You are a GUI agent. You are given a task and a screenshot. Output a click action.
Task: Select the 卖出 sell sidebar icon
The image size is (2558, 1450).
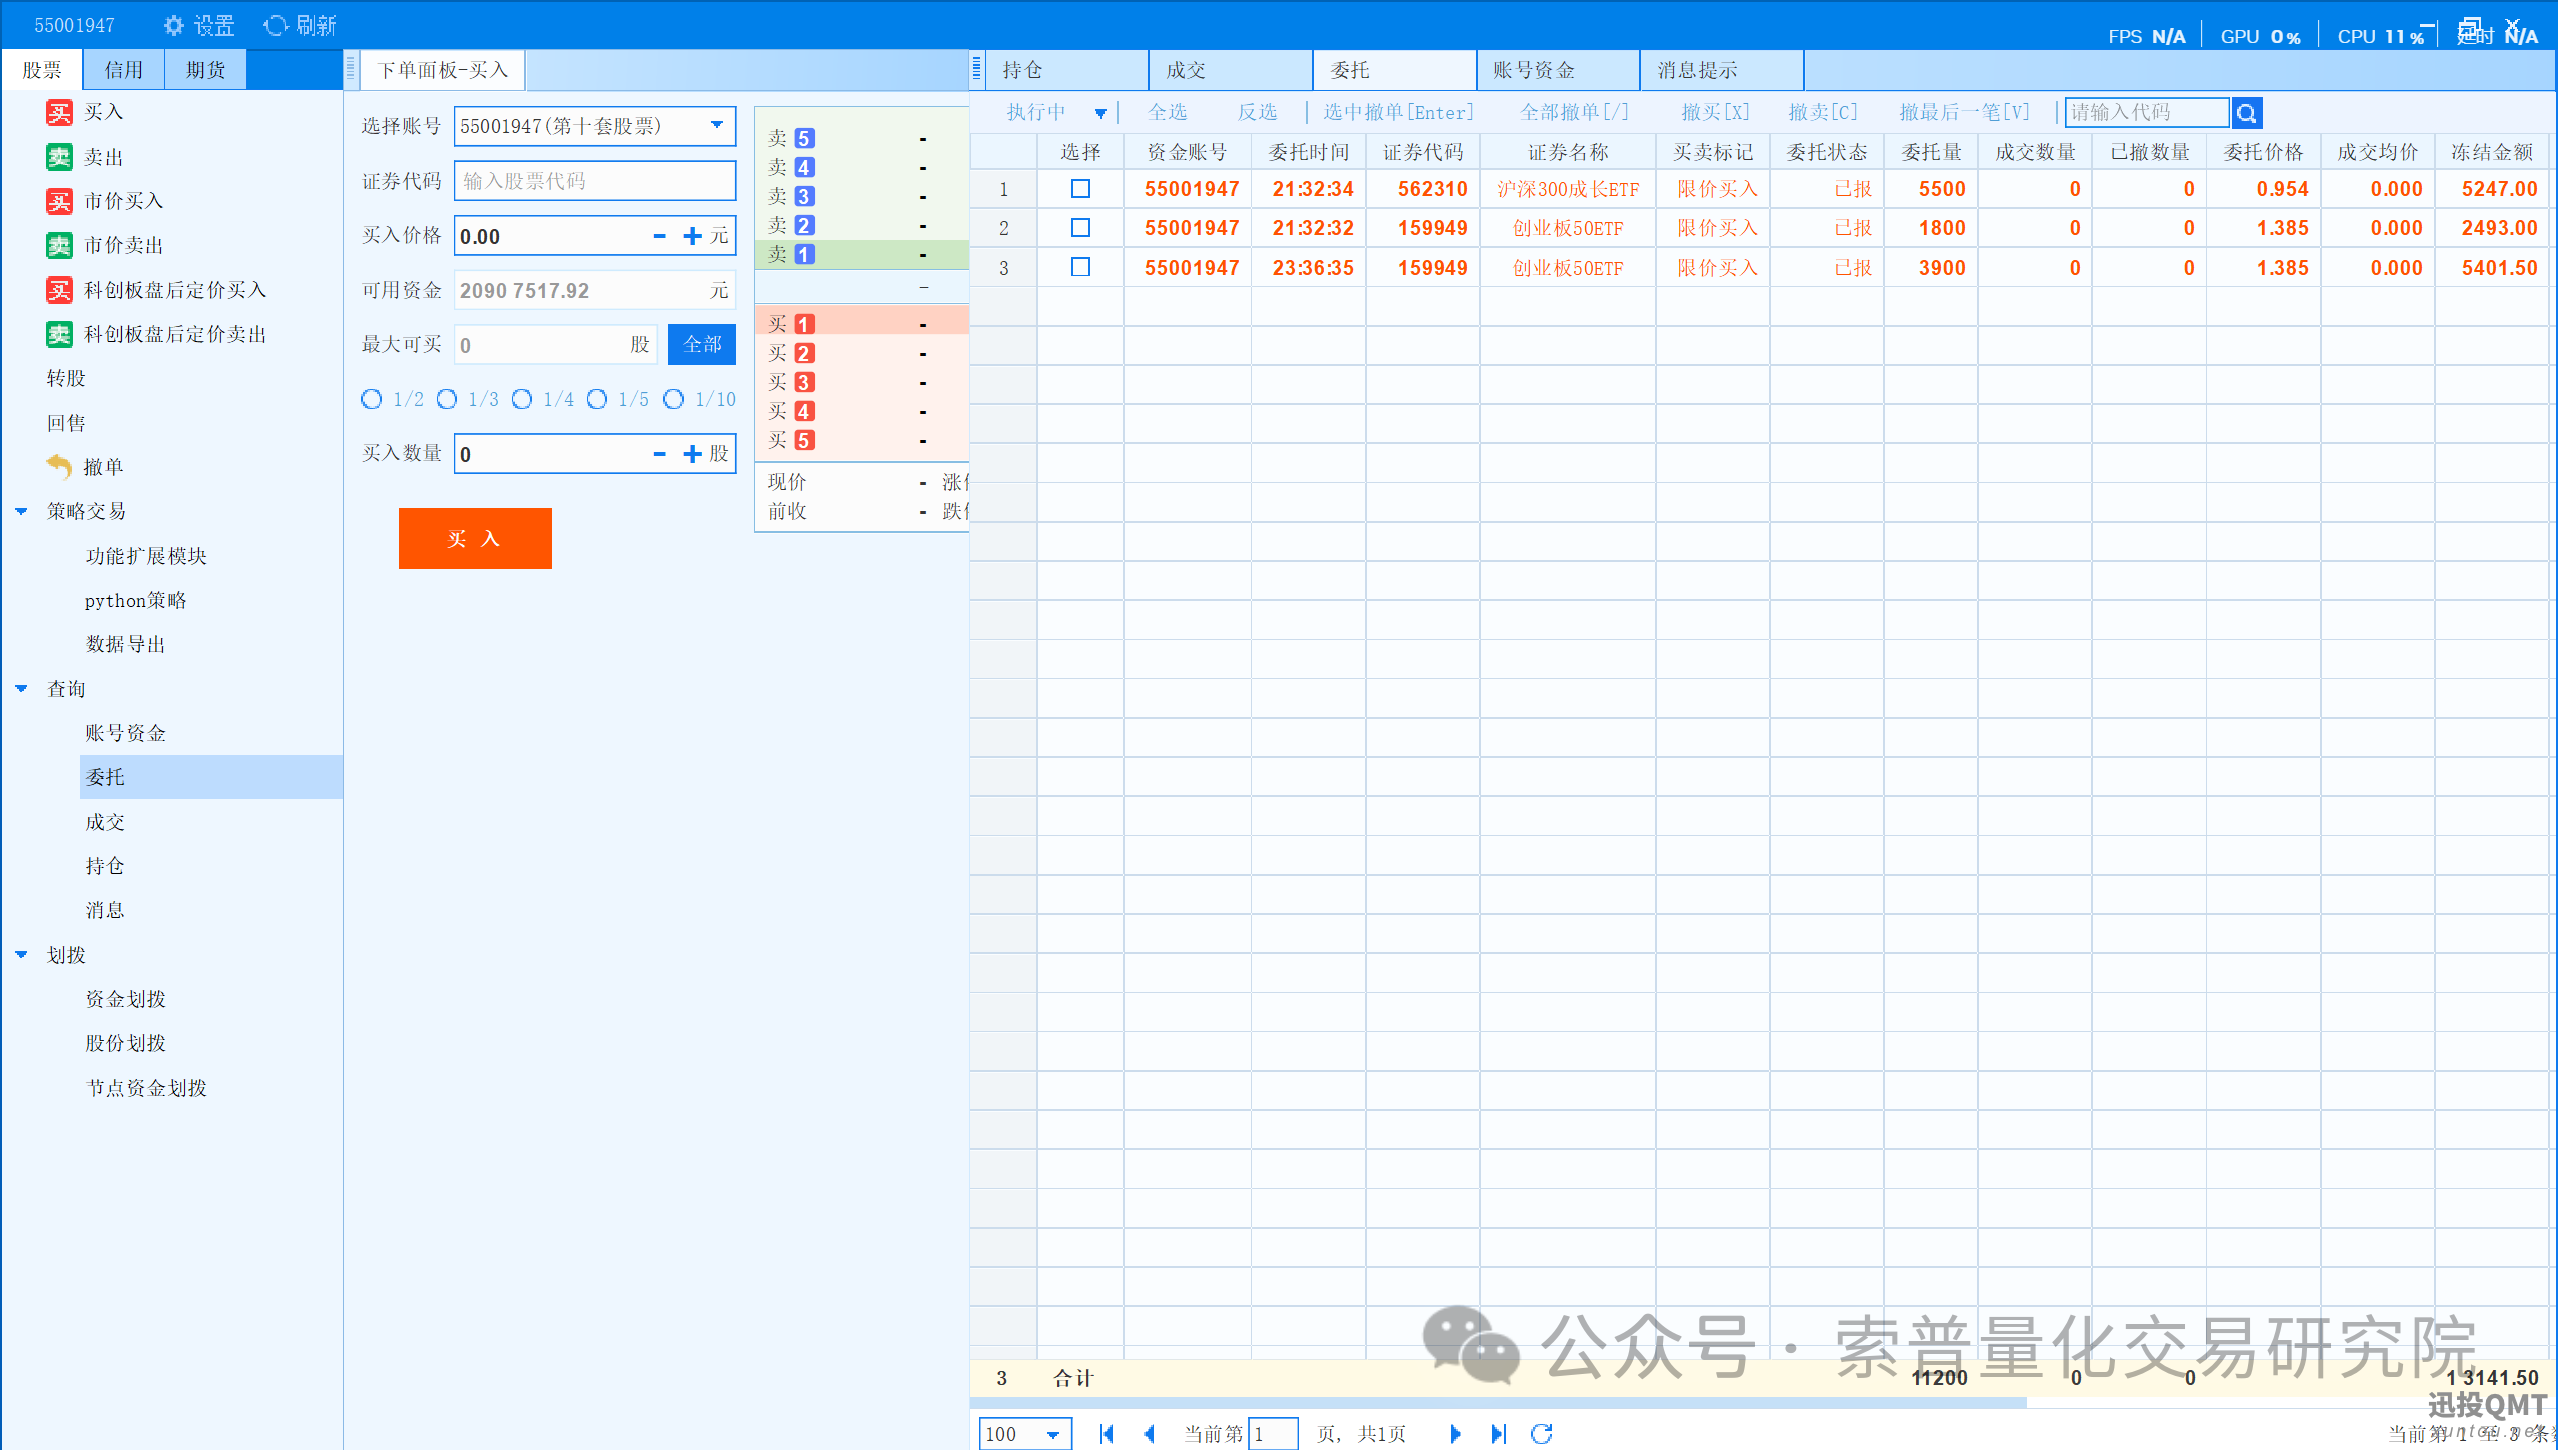61,156
